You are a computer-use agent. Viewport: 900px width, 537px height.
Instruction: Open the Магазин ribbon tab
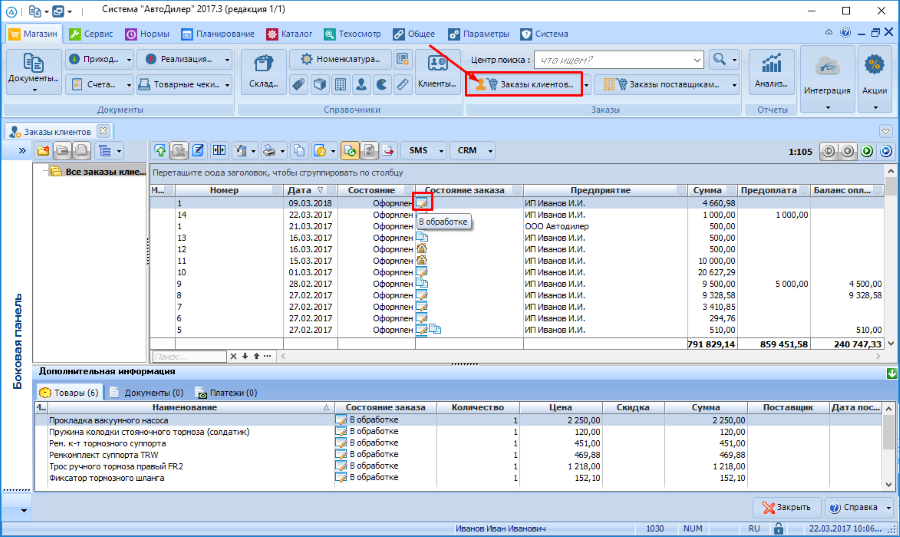click(33, 34)
